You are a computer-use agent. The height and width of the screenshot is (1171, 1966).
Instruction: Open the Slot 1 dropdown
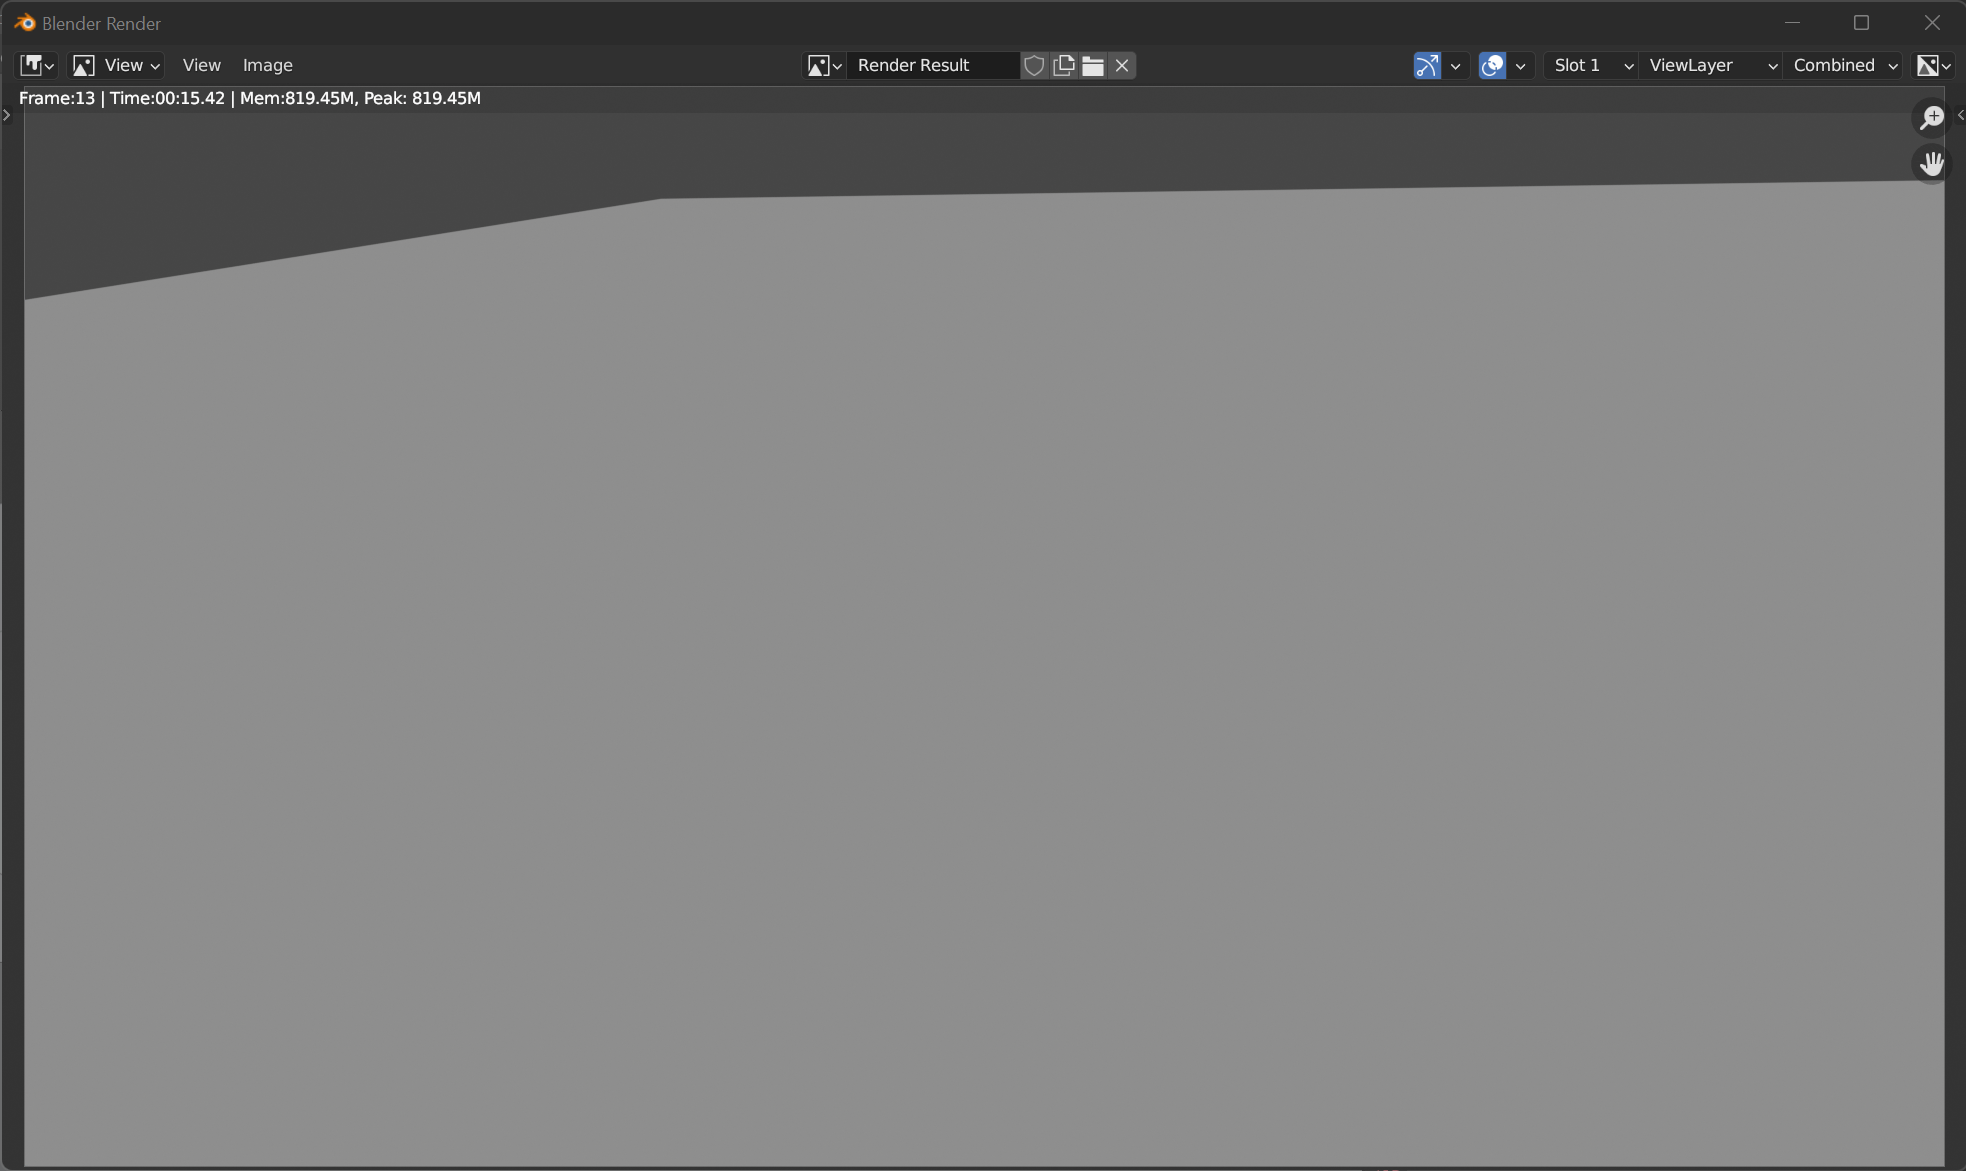[x=1591, y=65]
